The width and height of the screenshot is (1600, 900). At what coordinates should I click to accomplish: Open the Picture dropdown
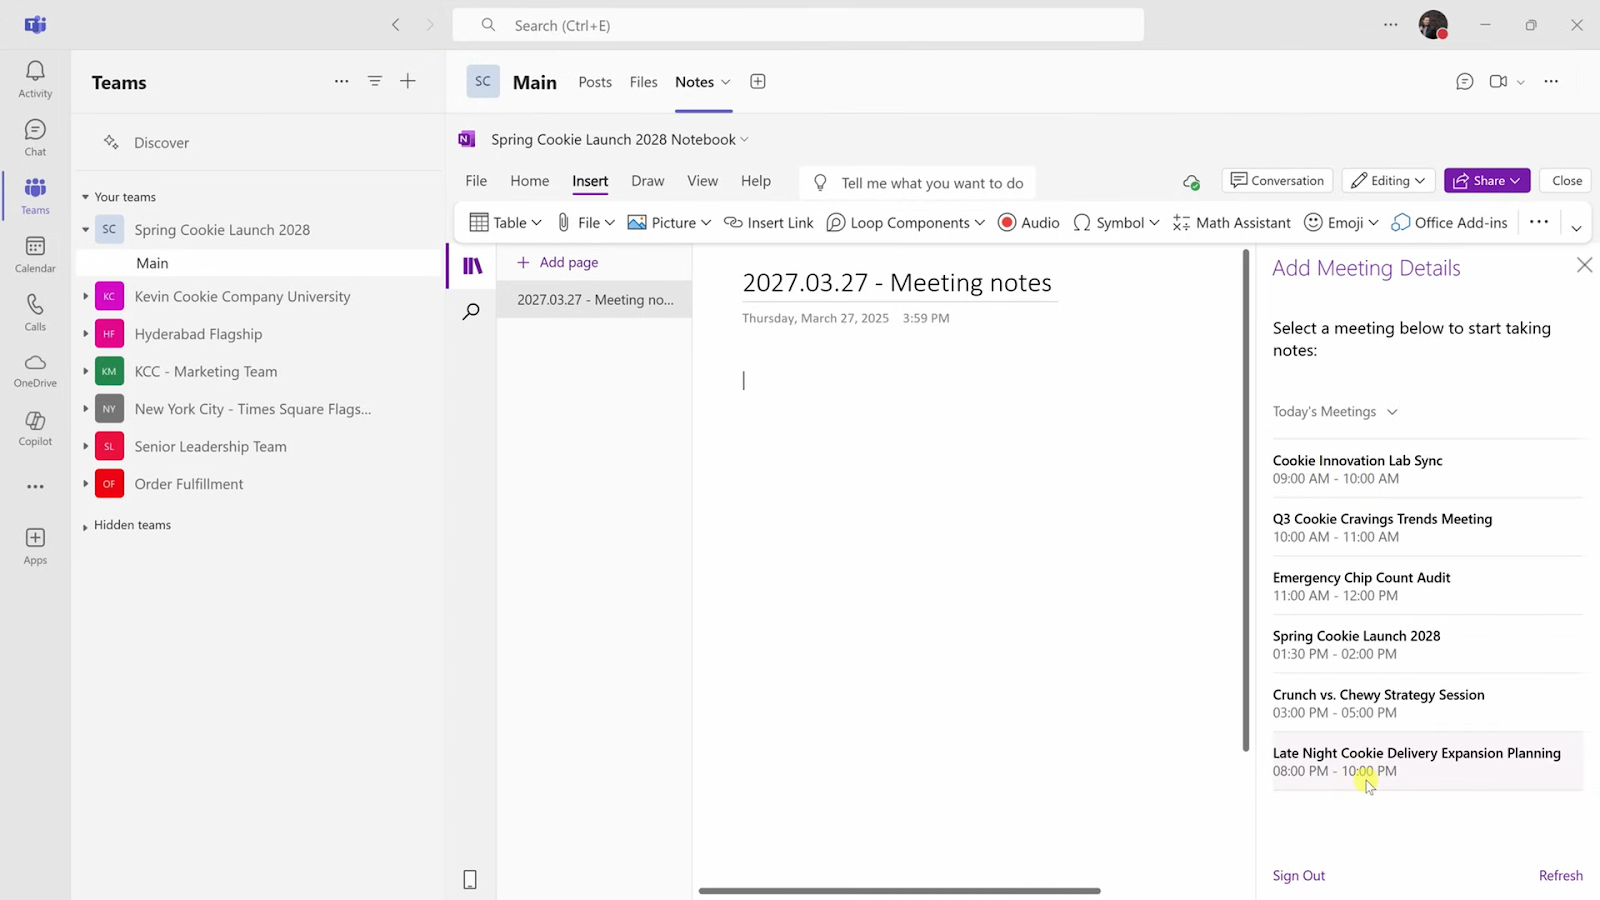point(669,223)
